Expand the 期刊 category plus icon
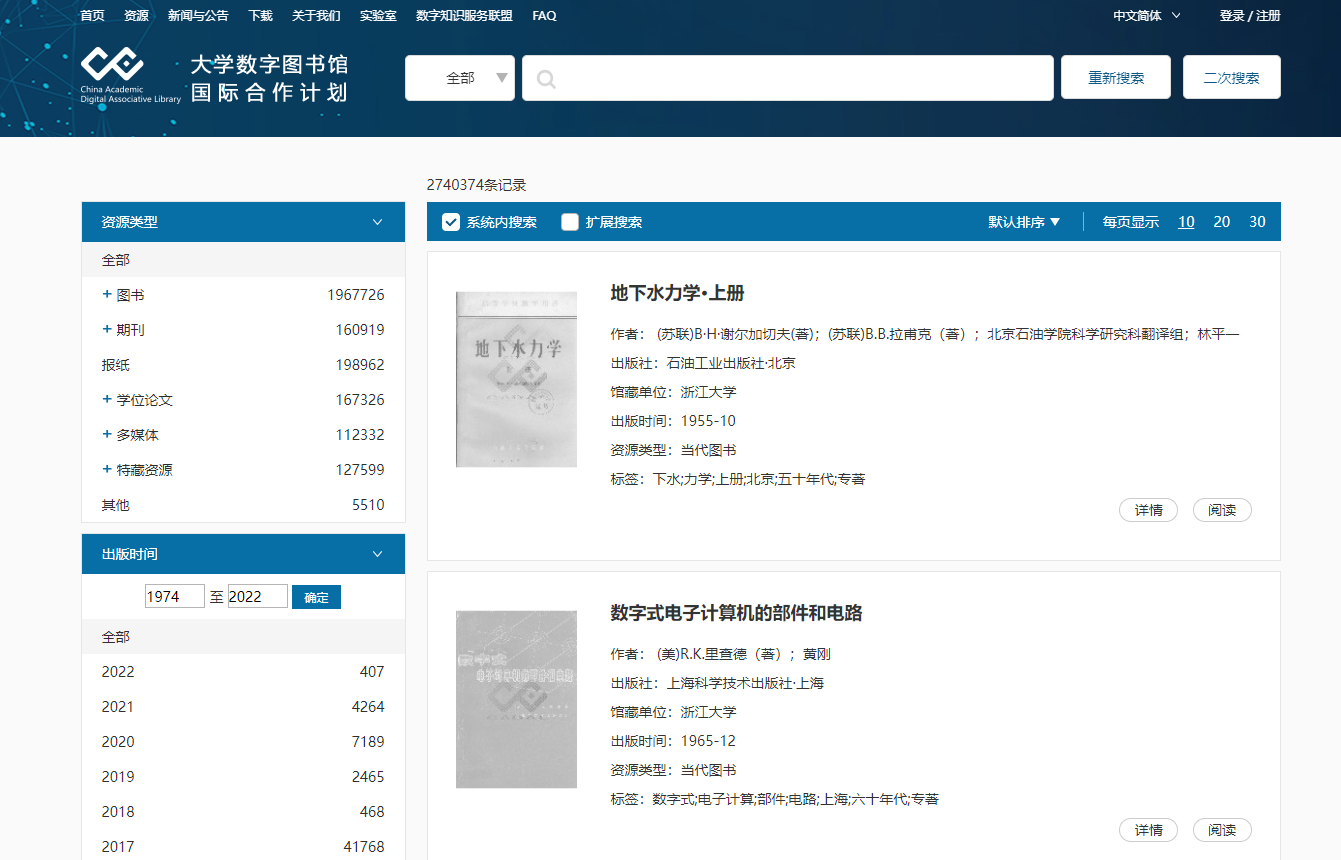Screen dimensions: 1341x860 click(x=107, y=330)
